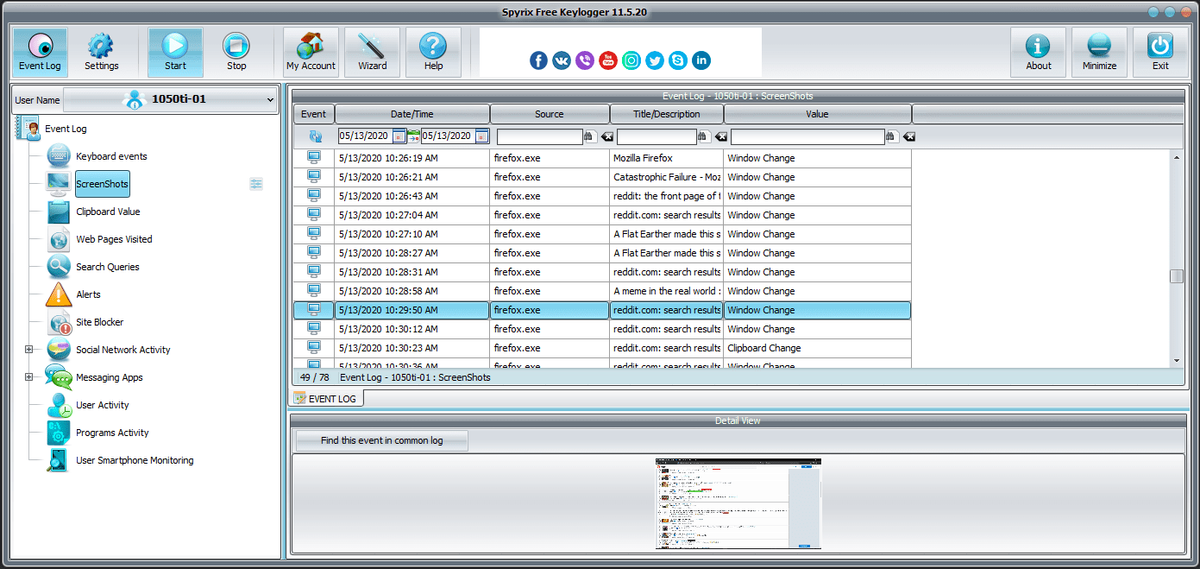Select Search Queries in sidebar
The height and width of the screenshot is (569, 1200).
[x=107, y=267]
